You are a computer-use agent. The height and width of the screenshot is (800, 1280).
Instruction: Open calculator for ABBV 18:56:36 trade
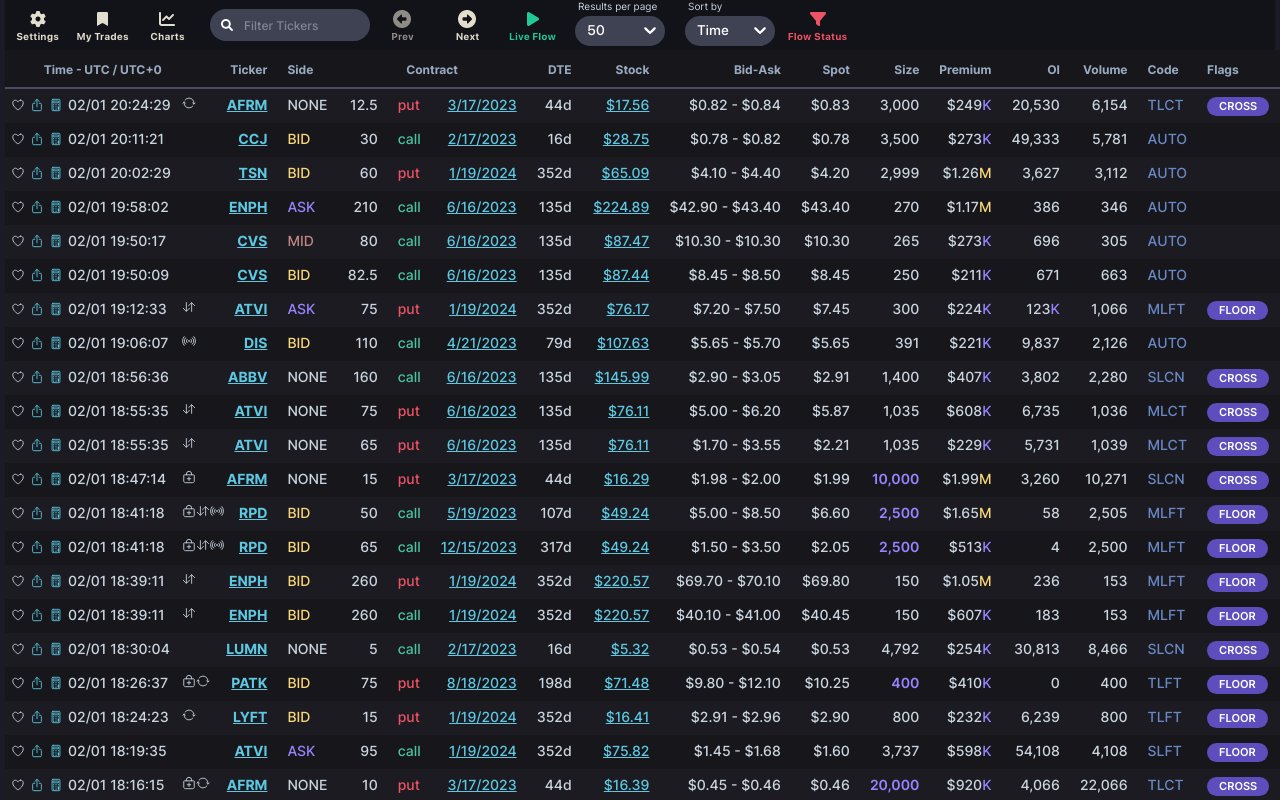click(56, 377)
